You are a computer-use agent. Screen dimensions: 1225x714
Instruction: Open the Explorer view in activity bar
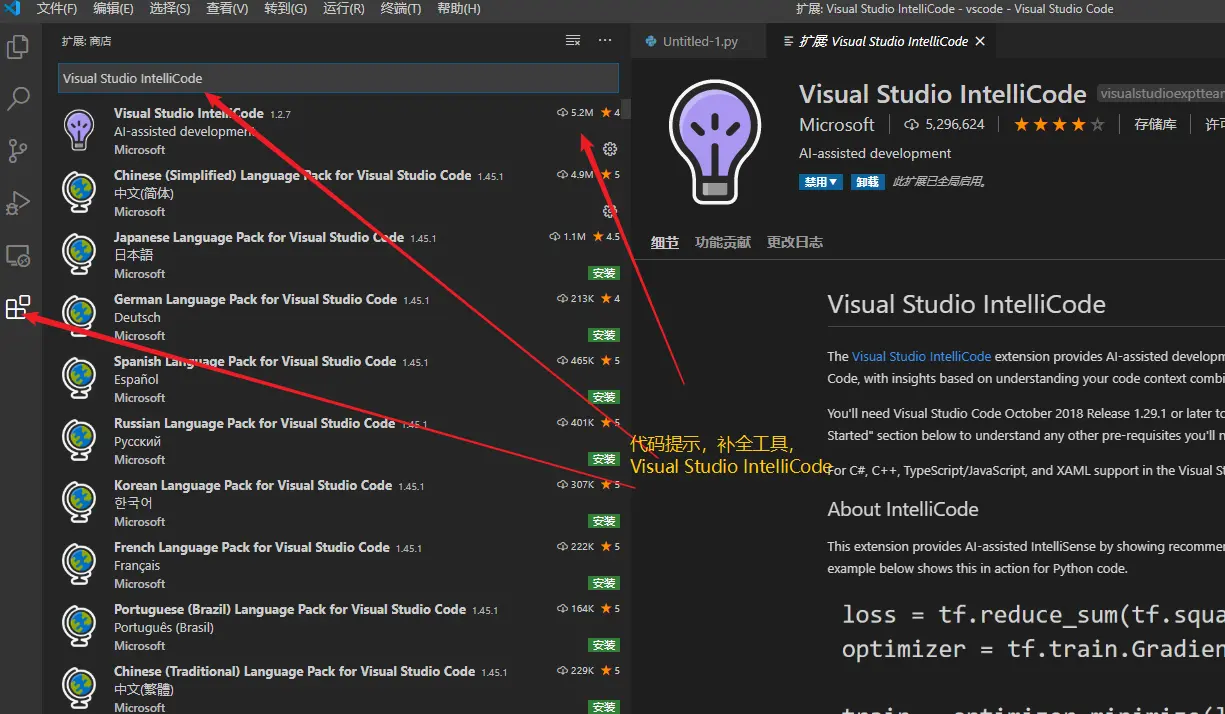(x=18, y=46)
